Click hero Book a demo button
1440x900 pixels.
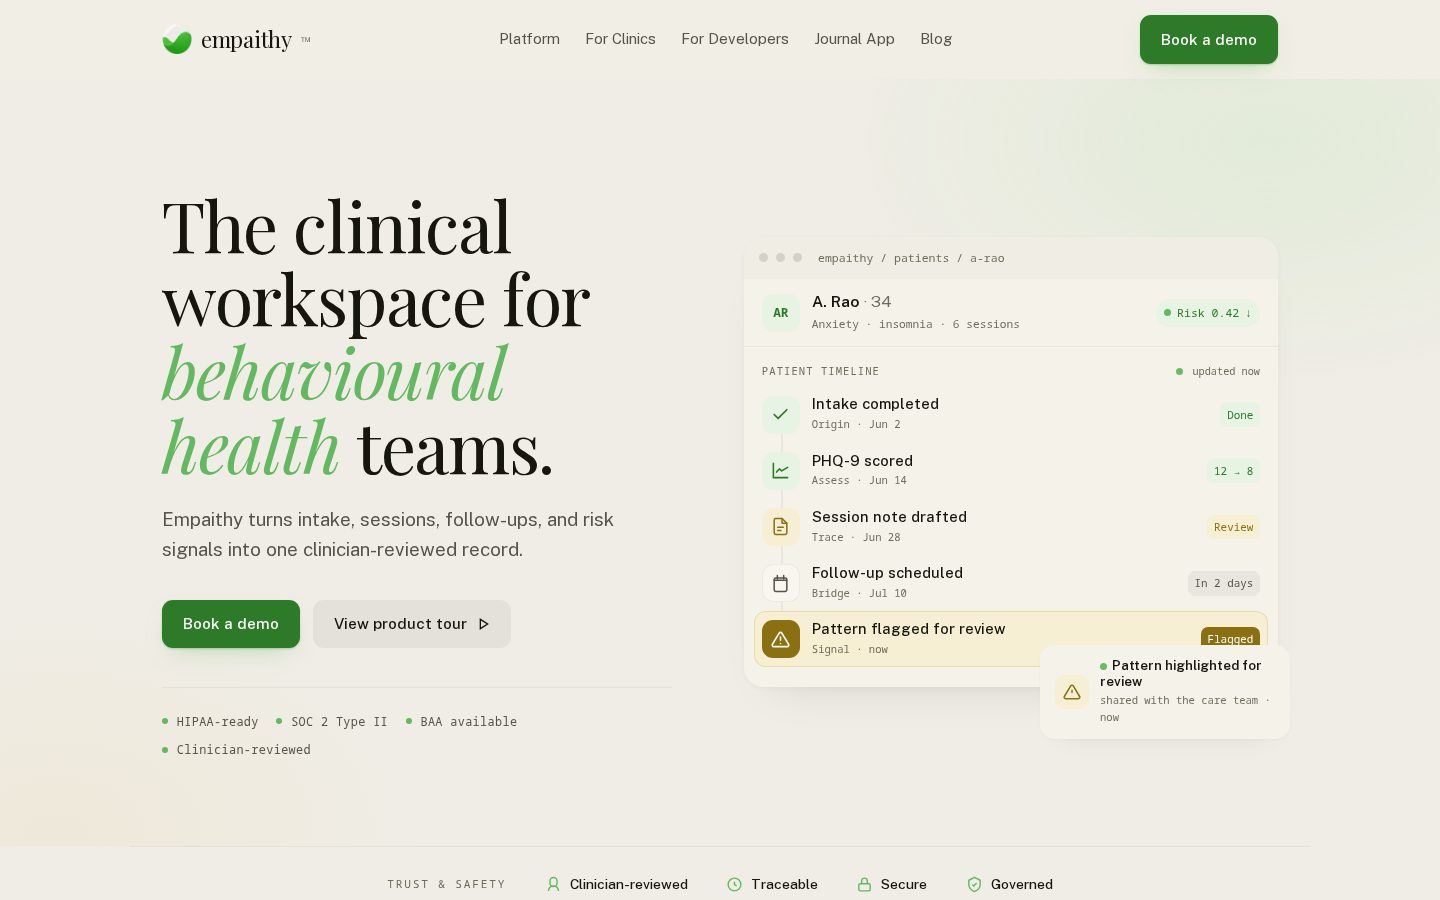(x=231, y=624)
